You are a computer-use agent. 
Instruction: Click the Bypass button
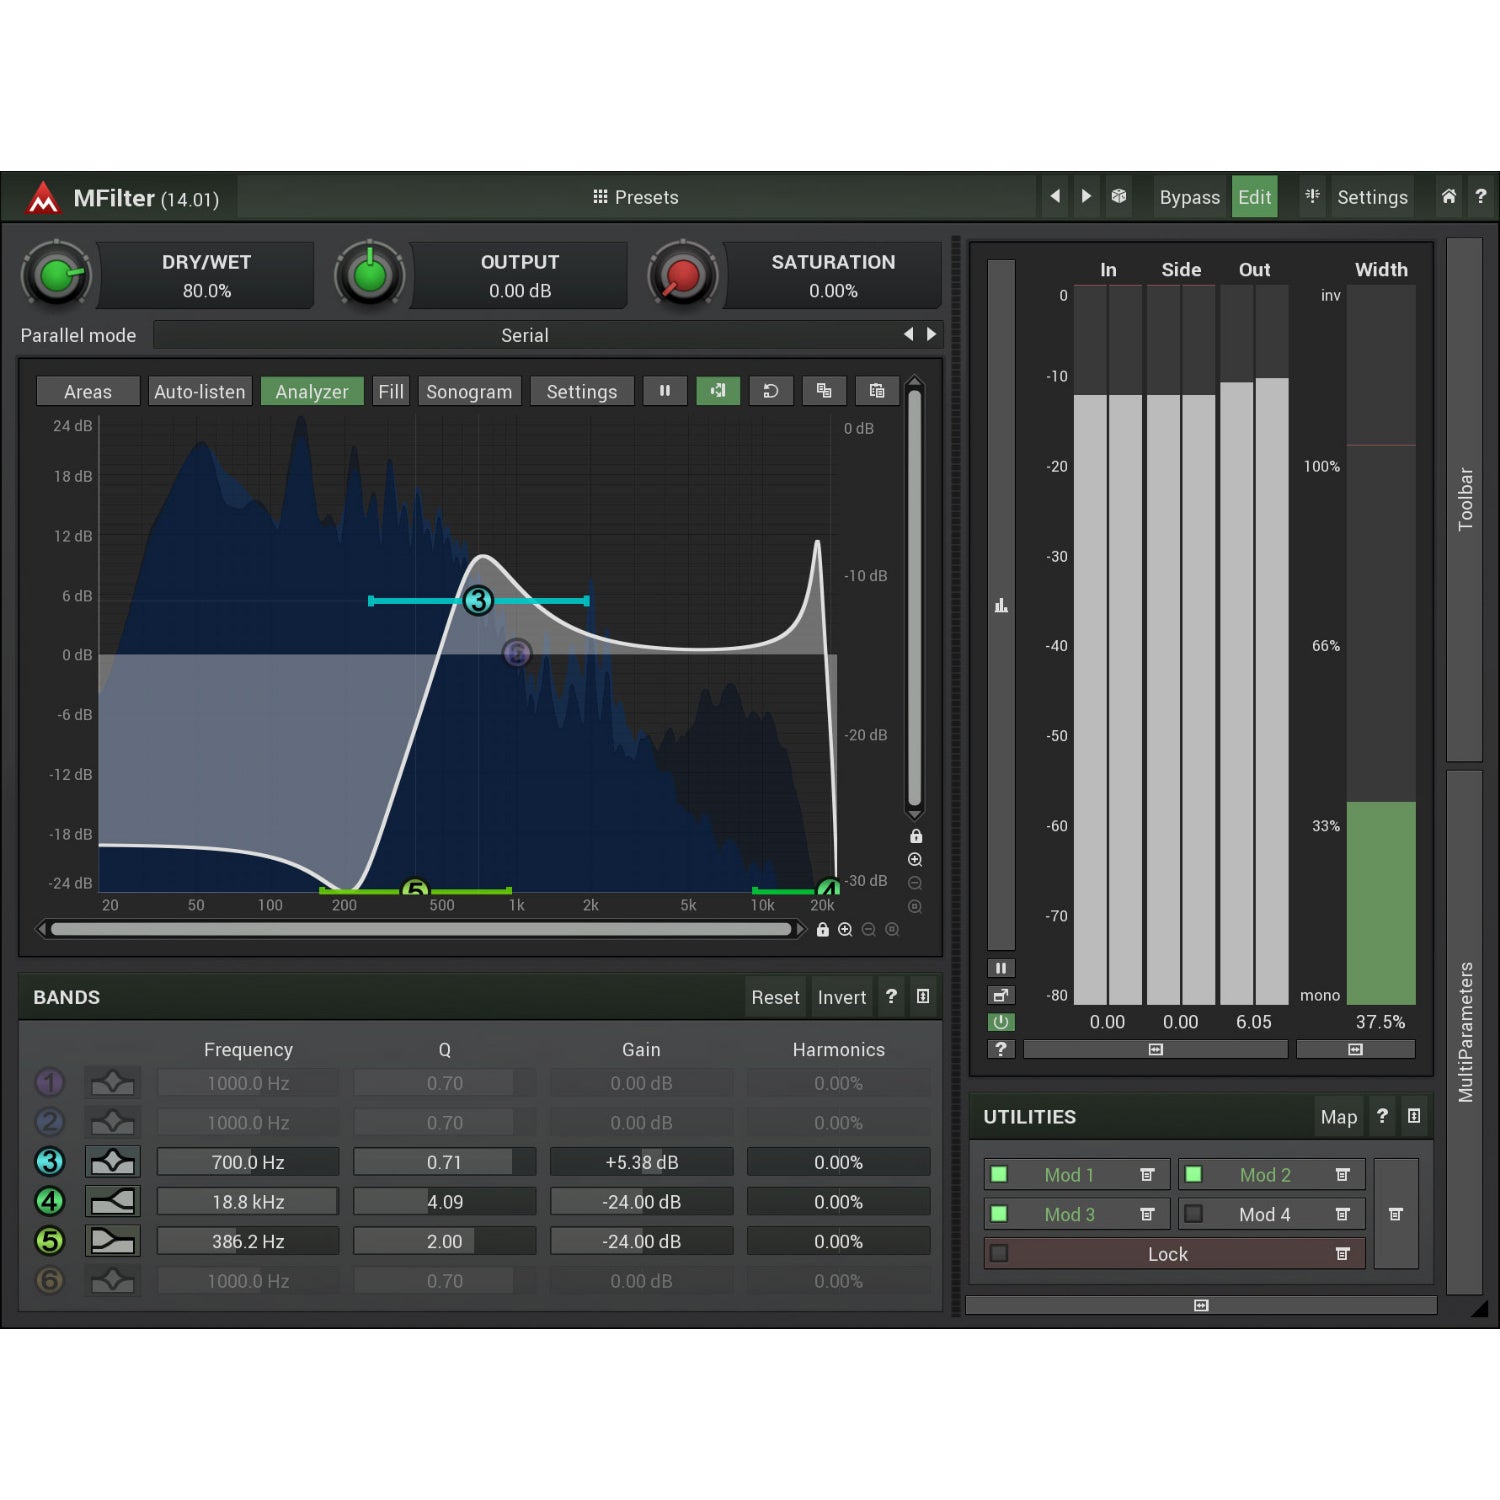pyautogui.click(x=1190, y=197)
